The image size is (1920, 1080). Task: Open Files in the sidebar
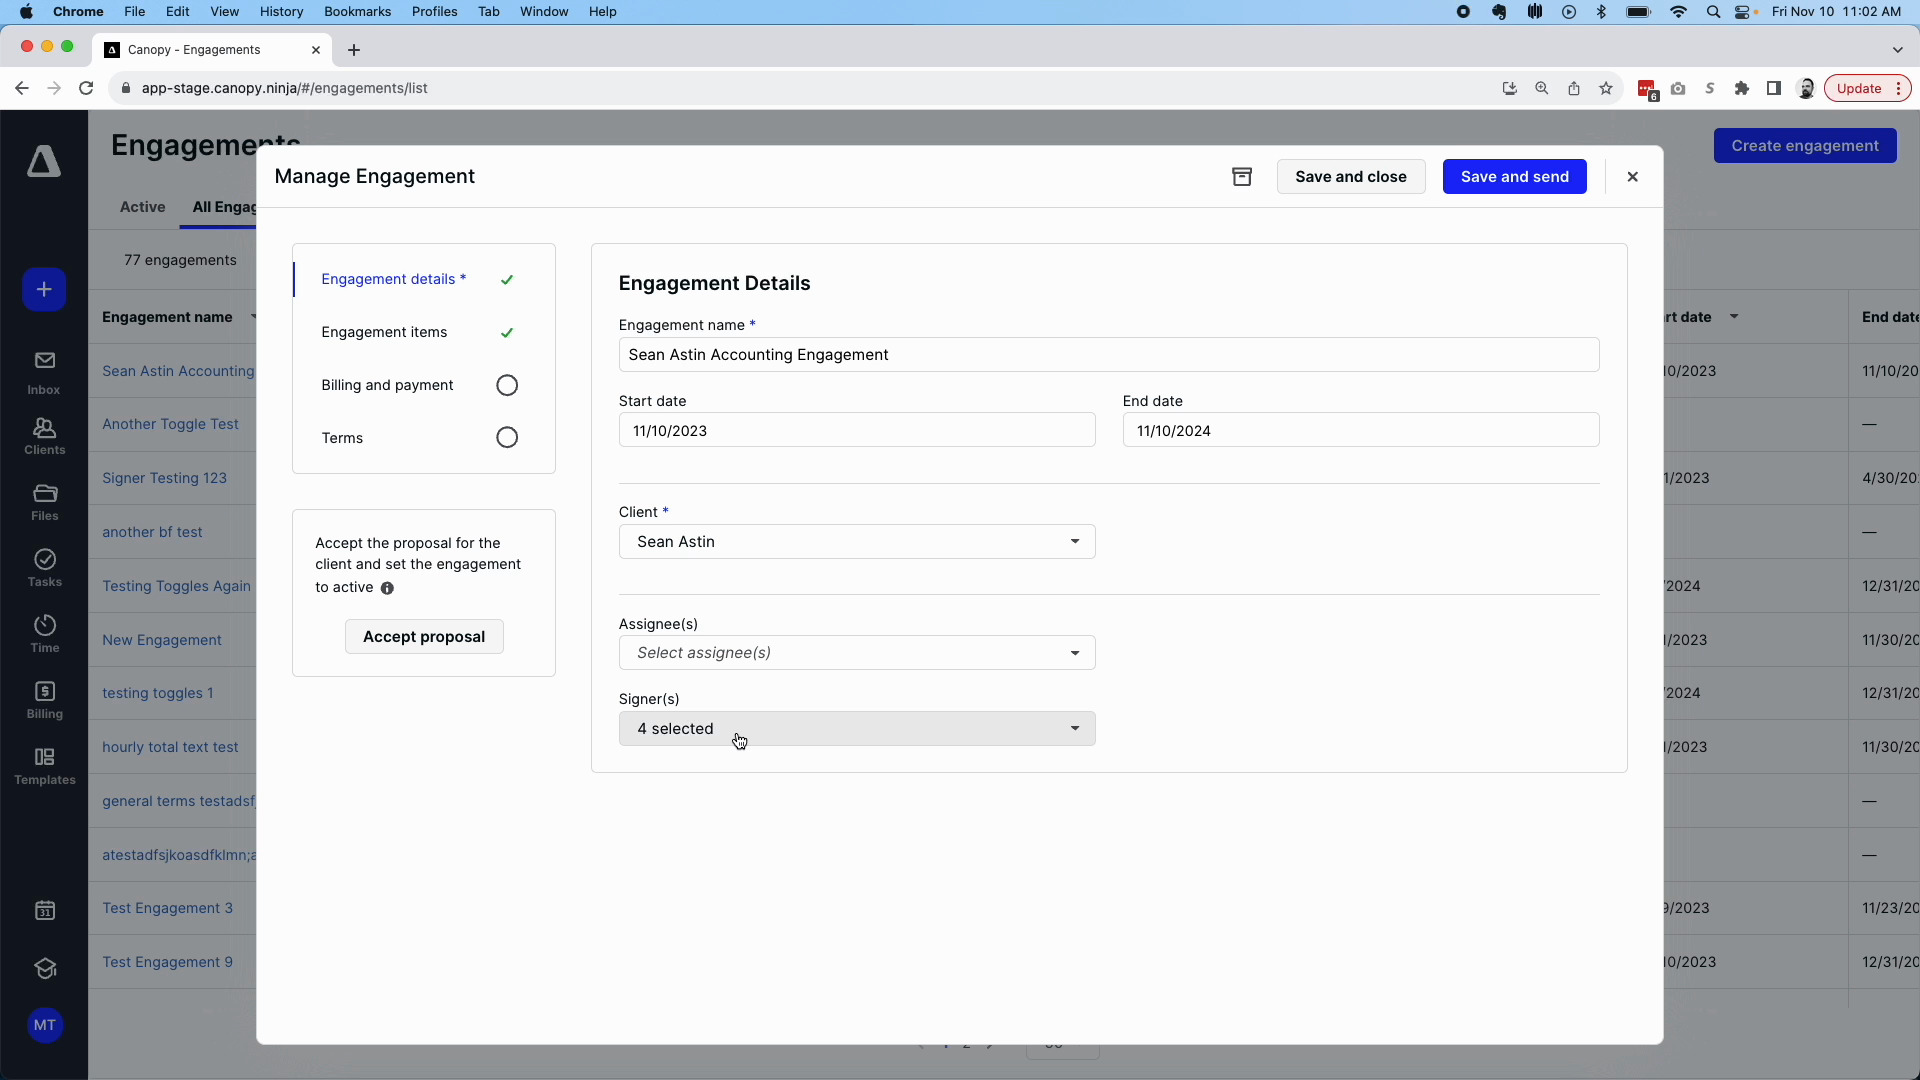click(44, 503)
